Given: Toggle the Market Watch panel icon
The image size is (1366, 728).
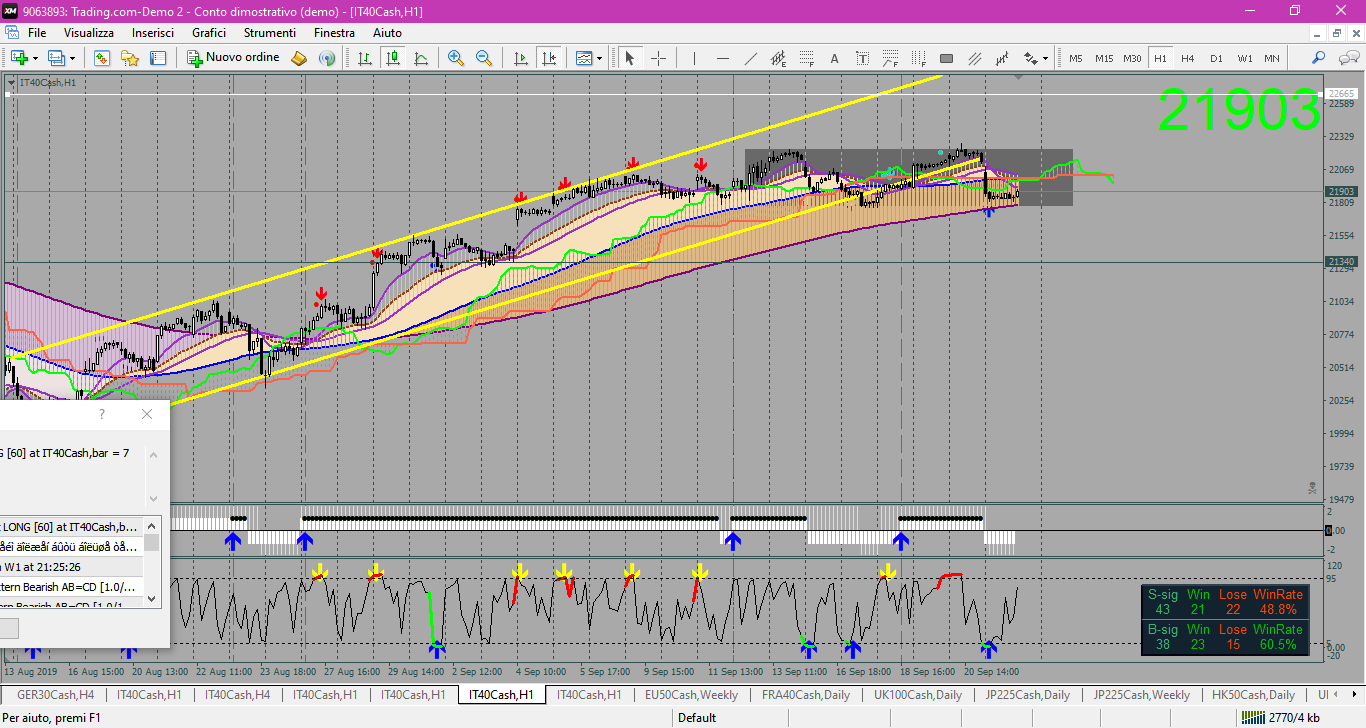Looking at the screenshot, I should (101, 58).
